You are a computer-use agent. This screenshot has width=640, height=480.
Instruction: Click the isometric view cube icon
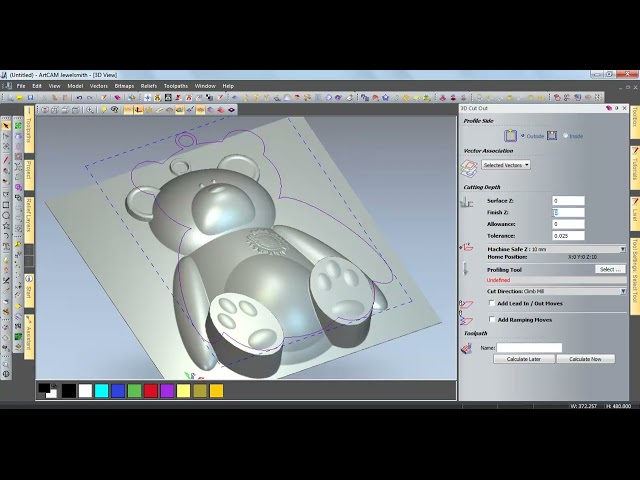[x=45, y=110]
